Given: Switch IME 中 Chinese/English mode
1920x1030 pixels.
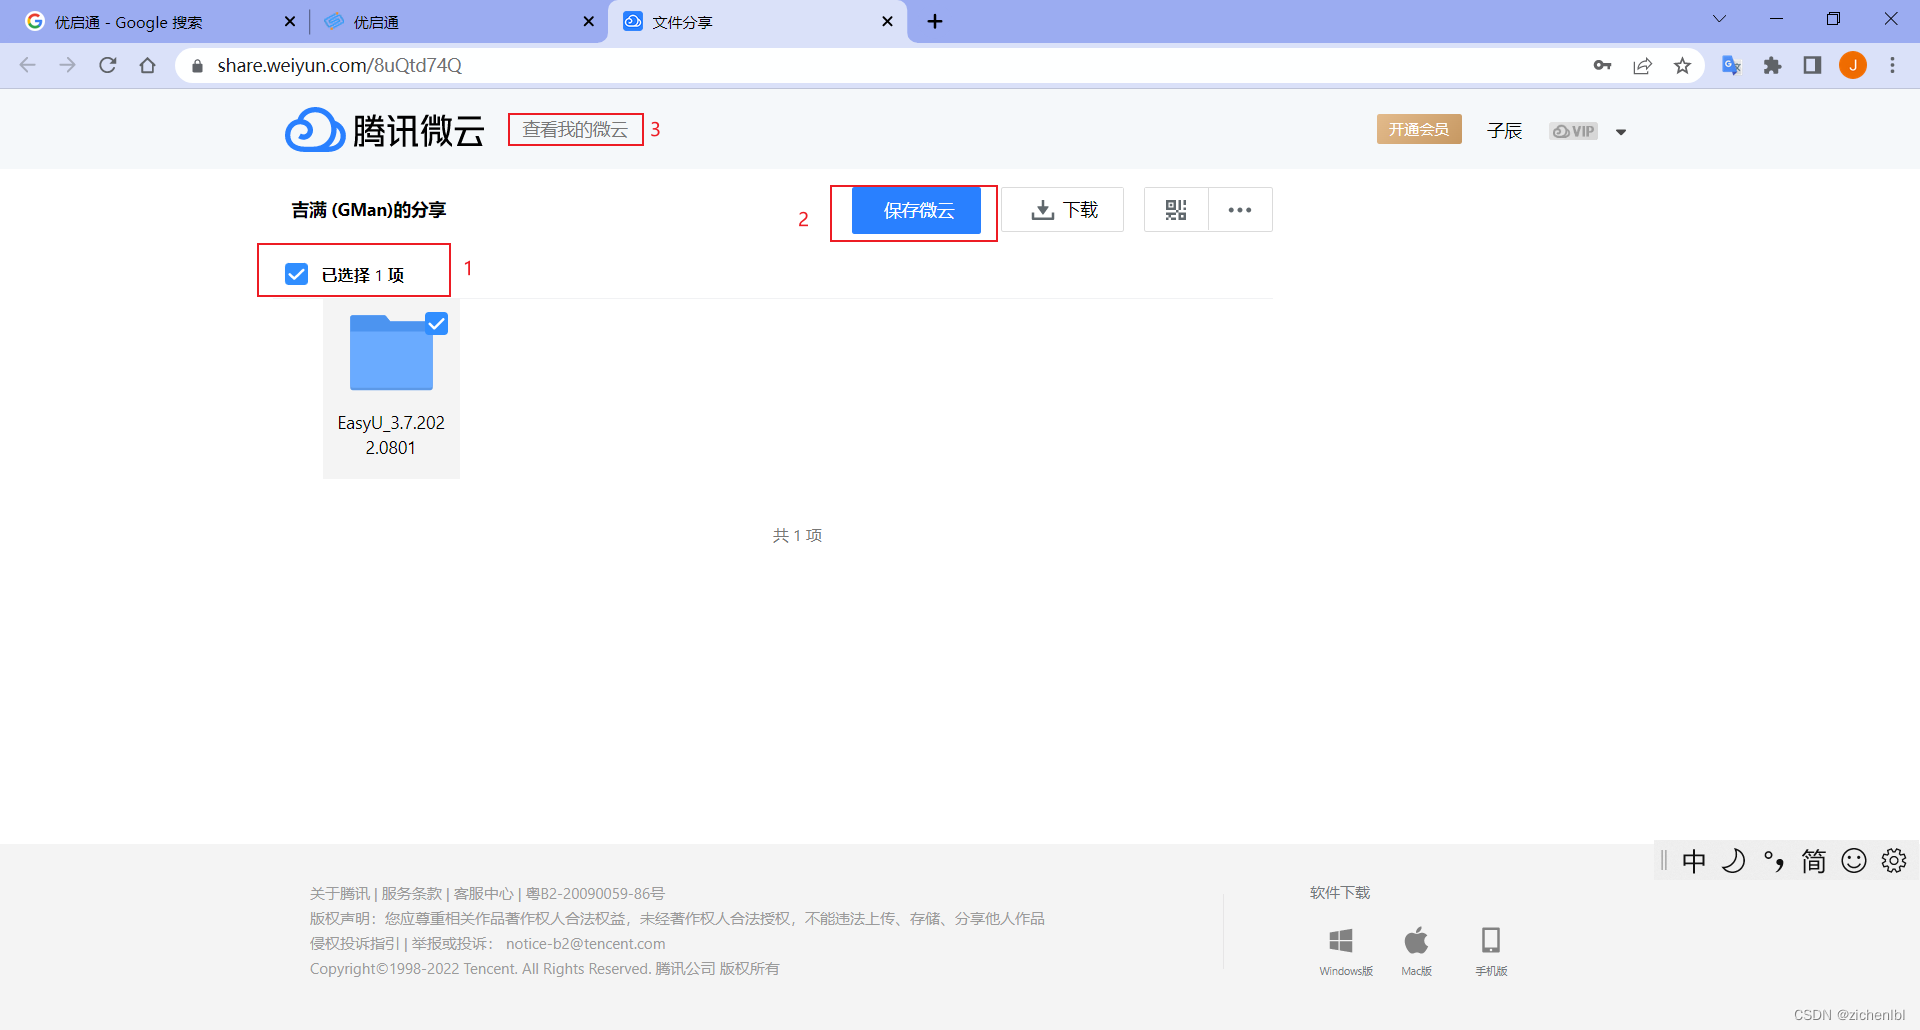Looking at the screenshot, I should (1694, 861).
